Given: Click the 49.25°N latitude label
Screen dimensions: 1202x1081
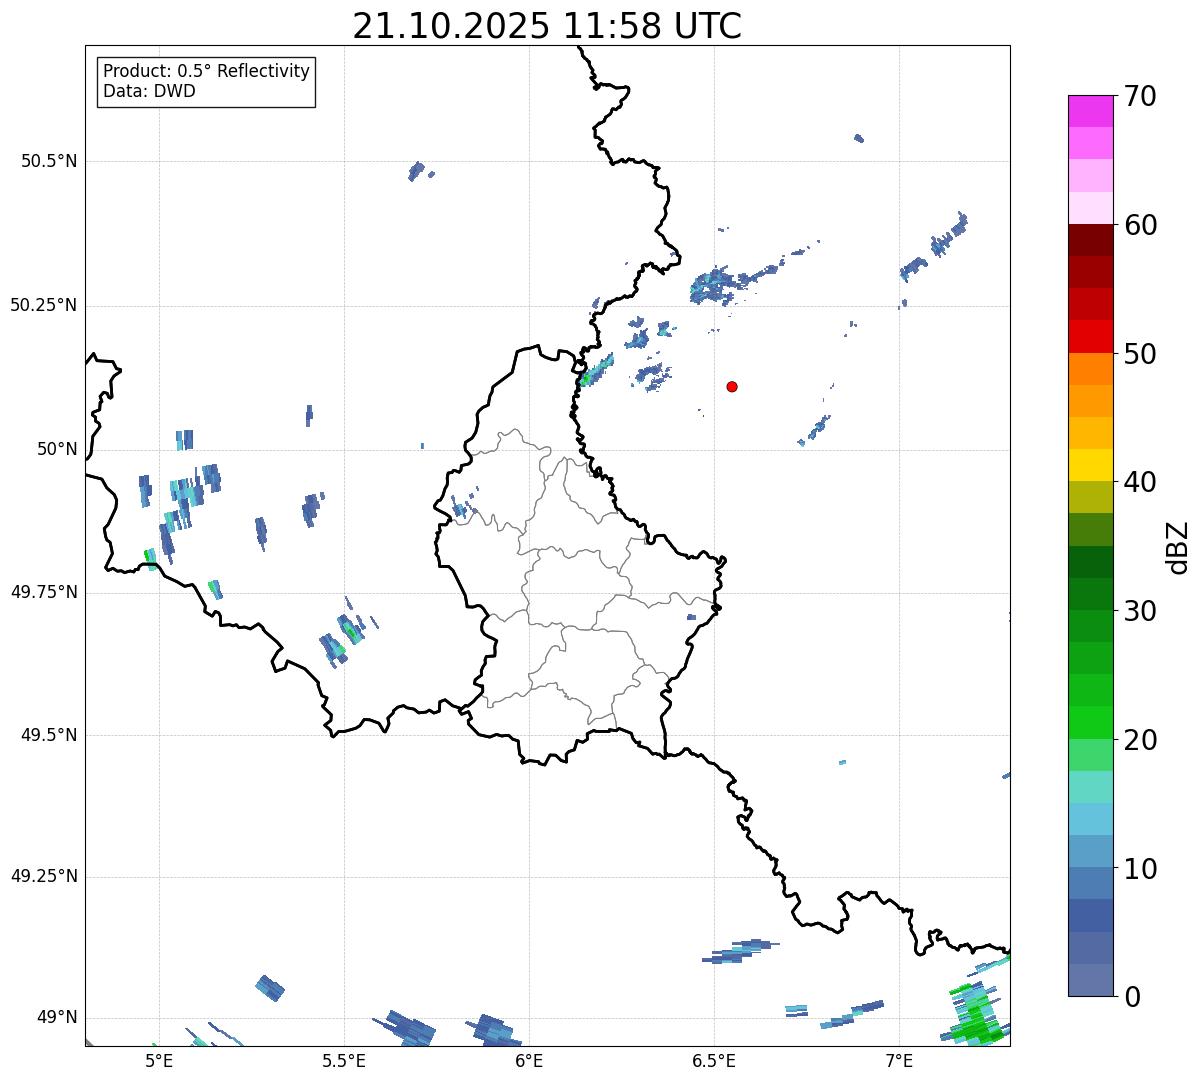Looking at the screenshot, I should click(x=44, y=876).
